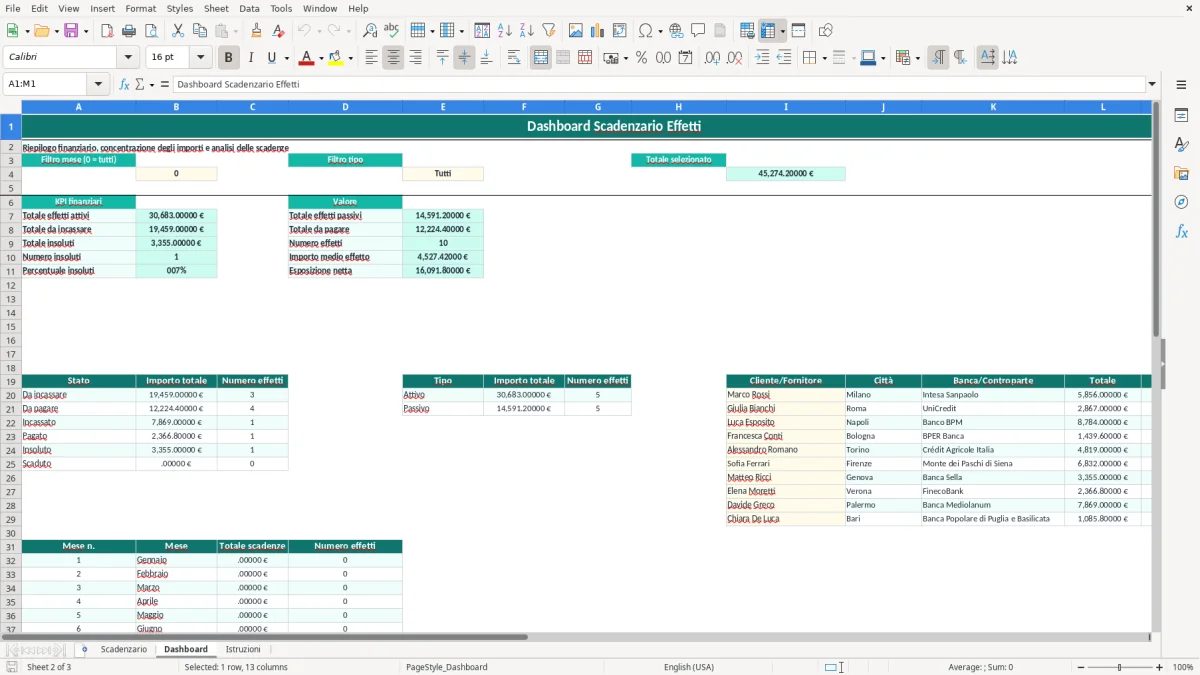Toggle Align Right

(415, 58)
